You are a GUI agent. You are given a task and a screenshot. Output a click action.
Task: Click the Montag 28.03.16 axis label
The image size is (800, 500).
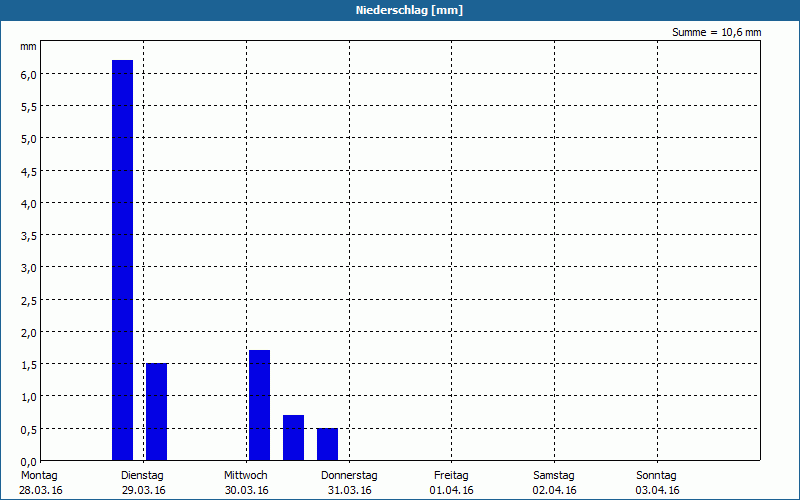tap(40, 483)
